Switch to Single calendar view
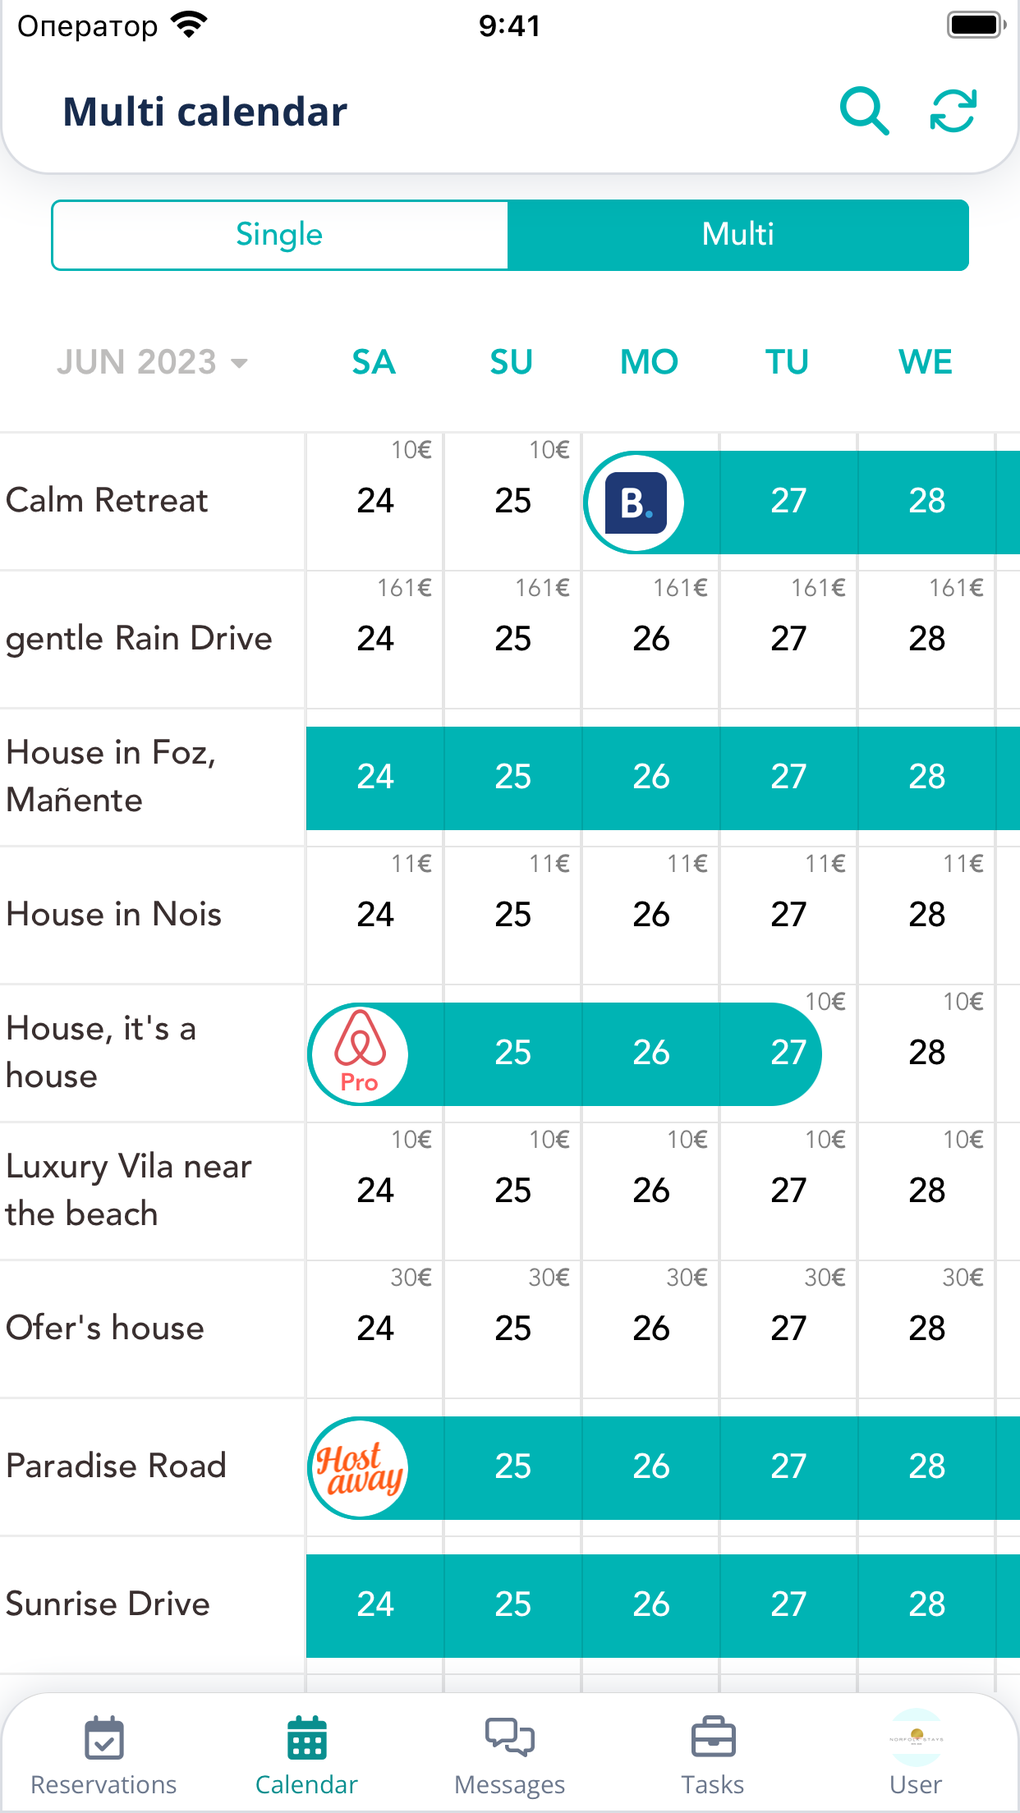 pyautogui.click(x=280, y=235)
